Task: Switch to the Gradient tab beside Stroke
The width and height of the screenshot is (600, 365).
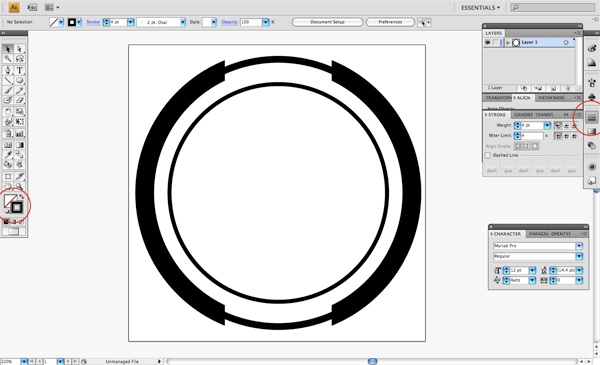Action: [523, 114]
